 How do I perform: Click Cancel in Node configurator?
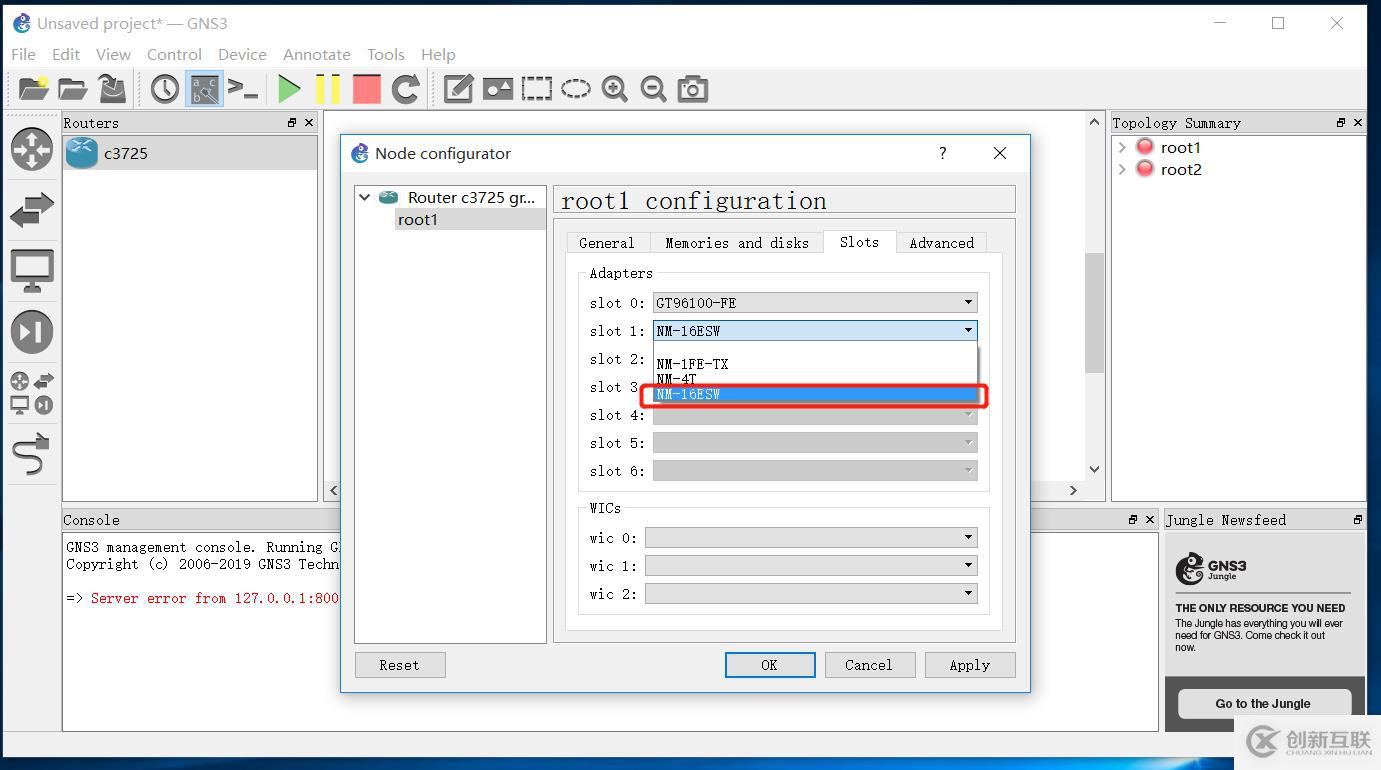[868, 665]
